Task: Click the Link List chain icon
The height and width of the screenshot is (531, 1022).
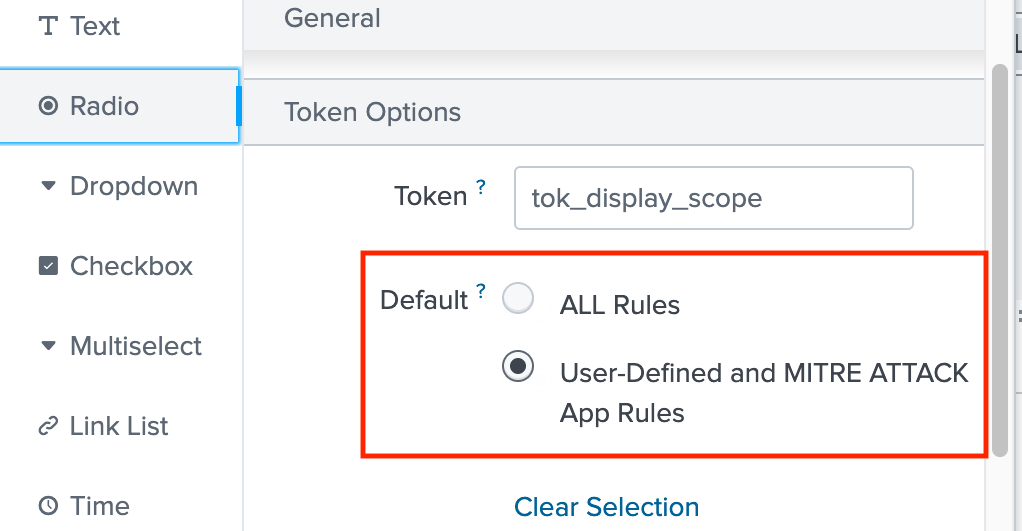Action: point(47,427)
